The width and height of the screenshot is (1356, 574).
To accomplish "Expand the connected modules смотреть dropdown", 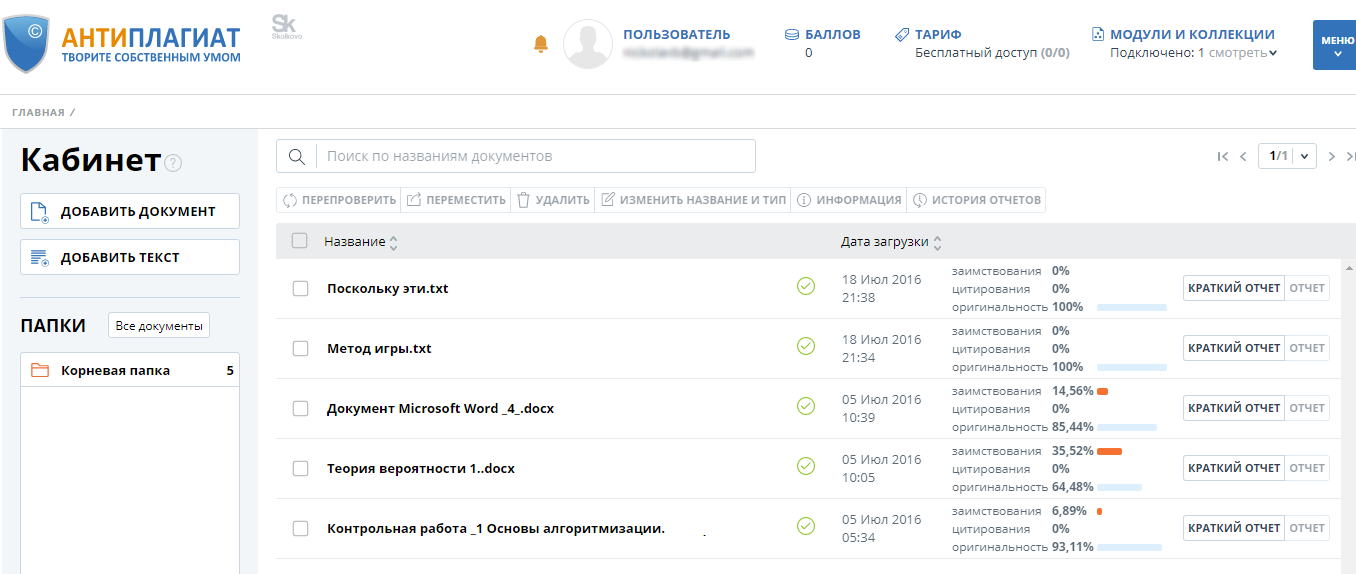I will pyautogui.click(x=1238, y=53).
